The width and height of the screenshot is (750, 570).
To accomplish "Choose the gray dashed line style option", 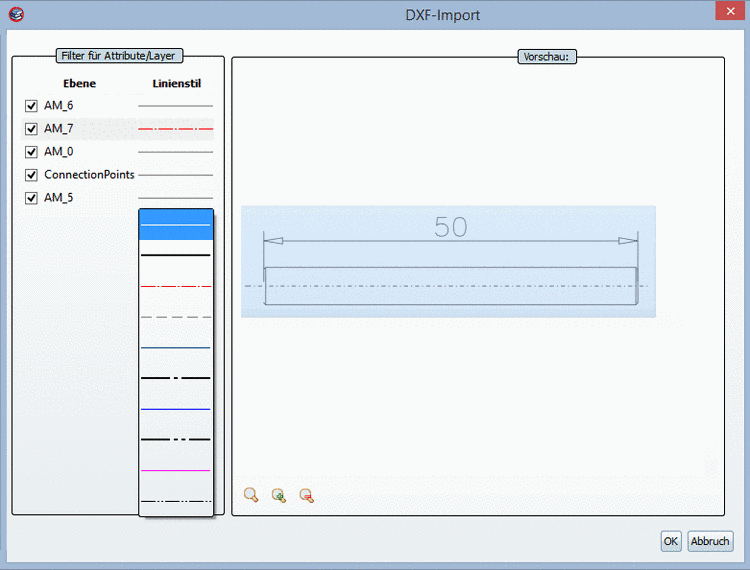I will tap(176, 317).
